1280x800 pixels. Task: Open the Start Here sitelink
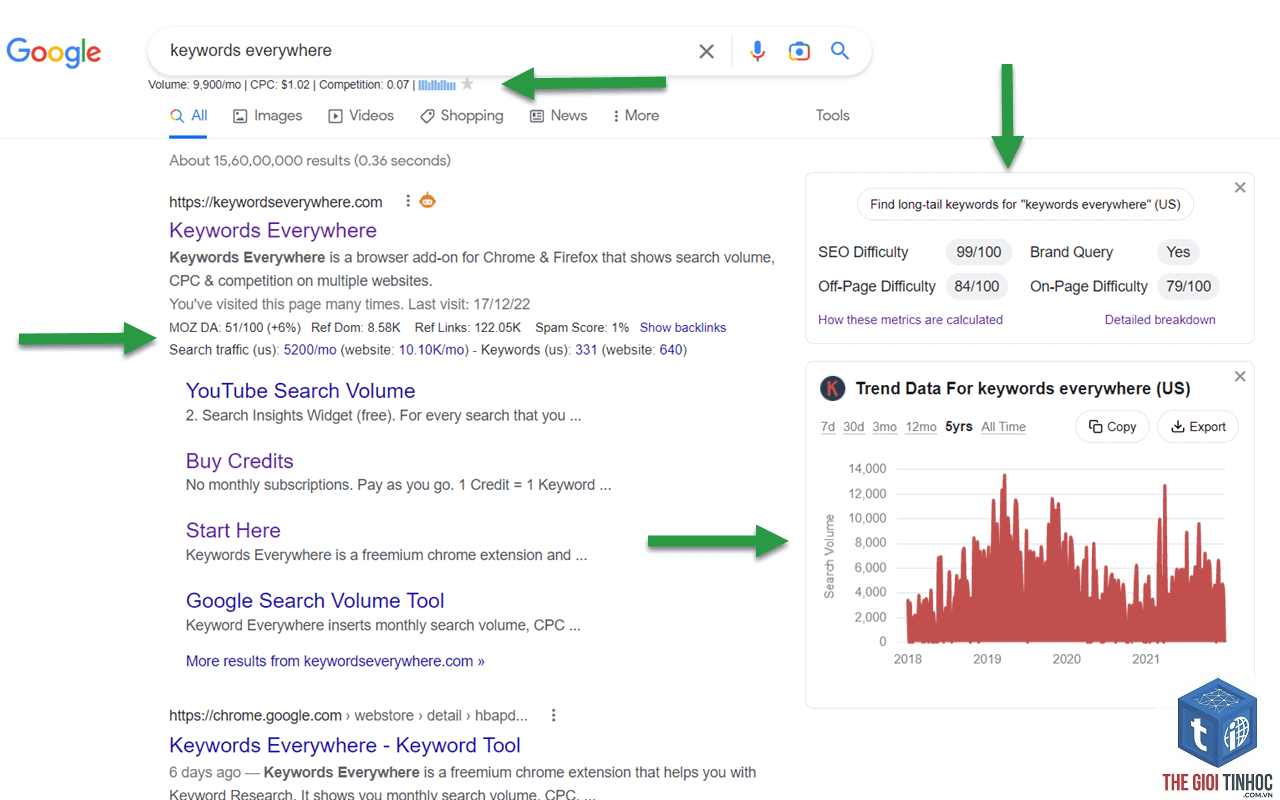[x=233, y=531]
